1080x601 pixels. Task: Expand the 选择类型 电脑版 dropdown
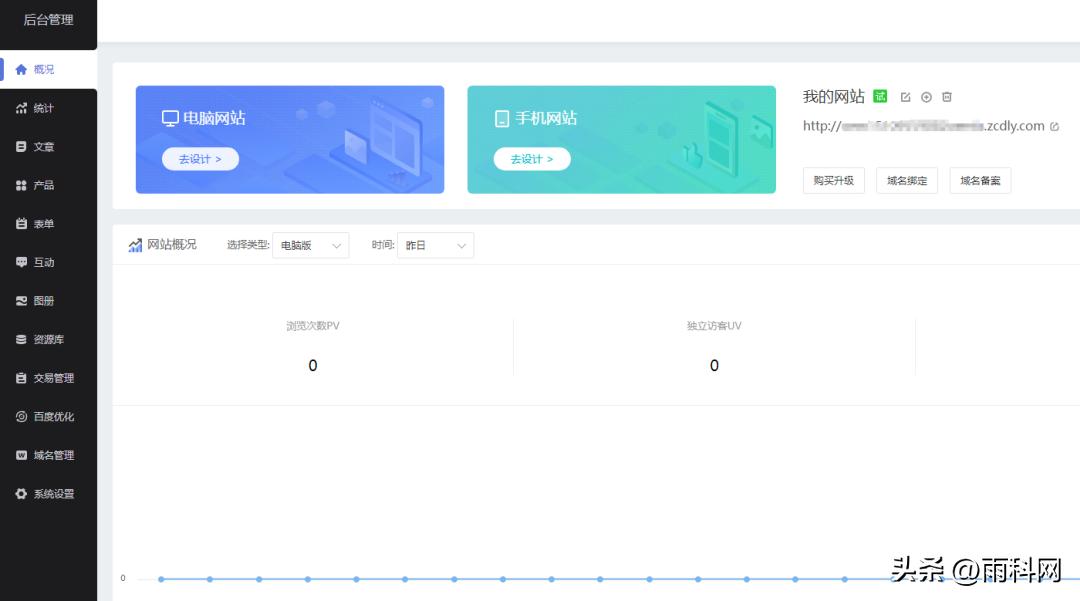[x=311, y=245]
